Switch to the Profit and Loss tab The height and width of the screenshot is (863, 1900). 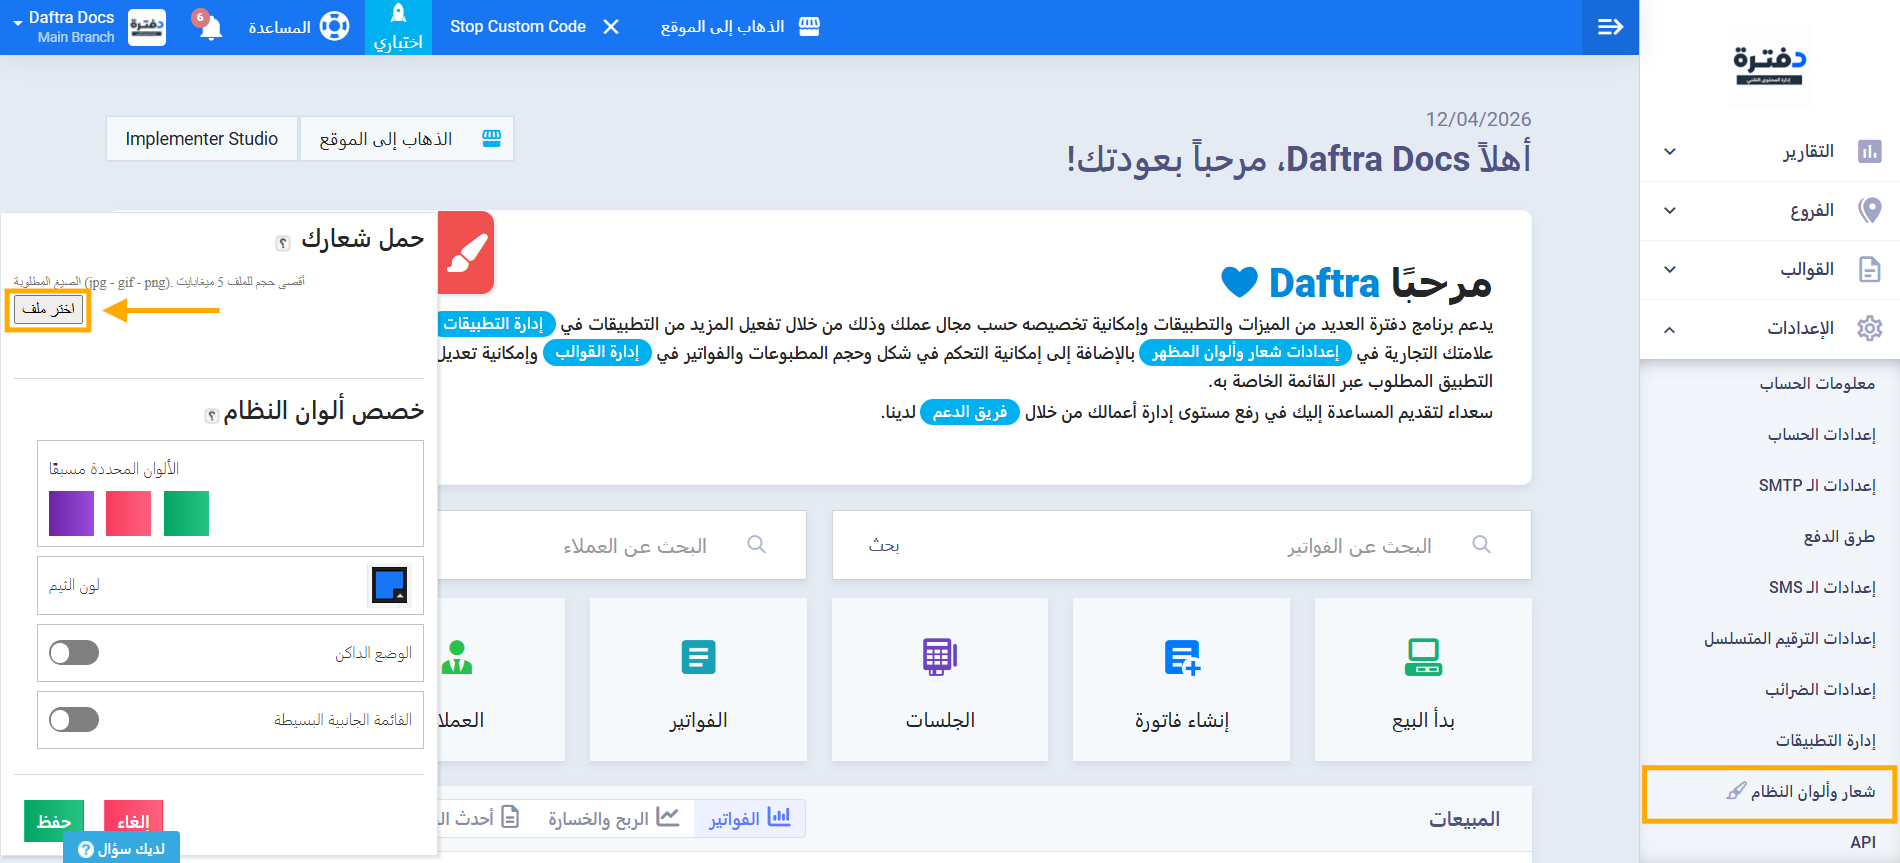pos(613,819)
